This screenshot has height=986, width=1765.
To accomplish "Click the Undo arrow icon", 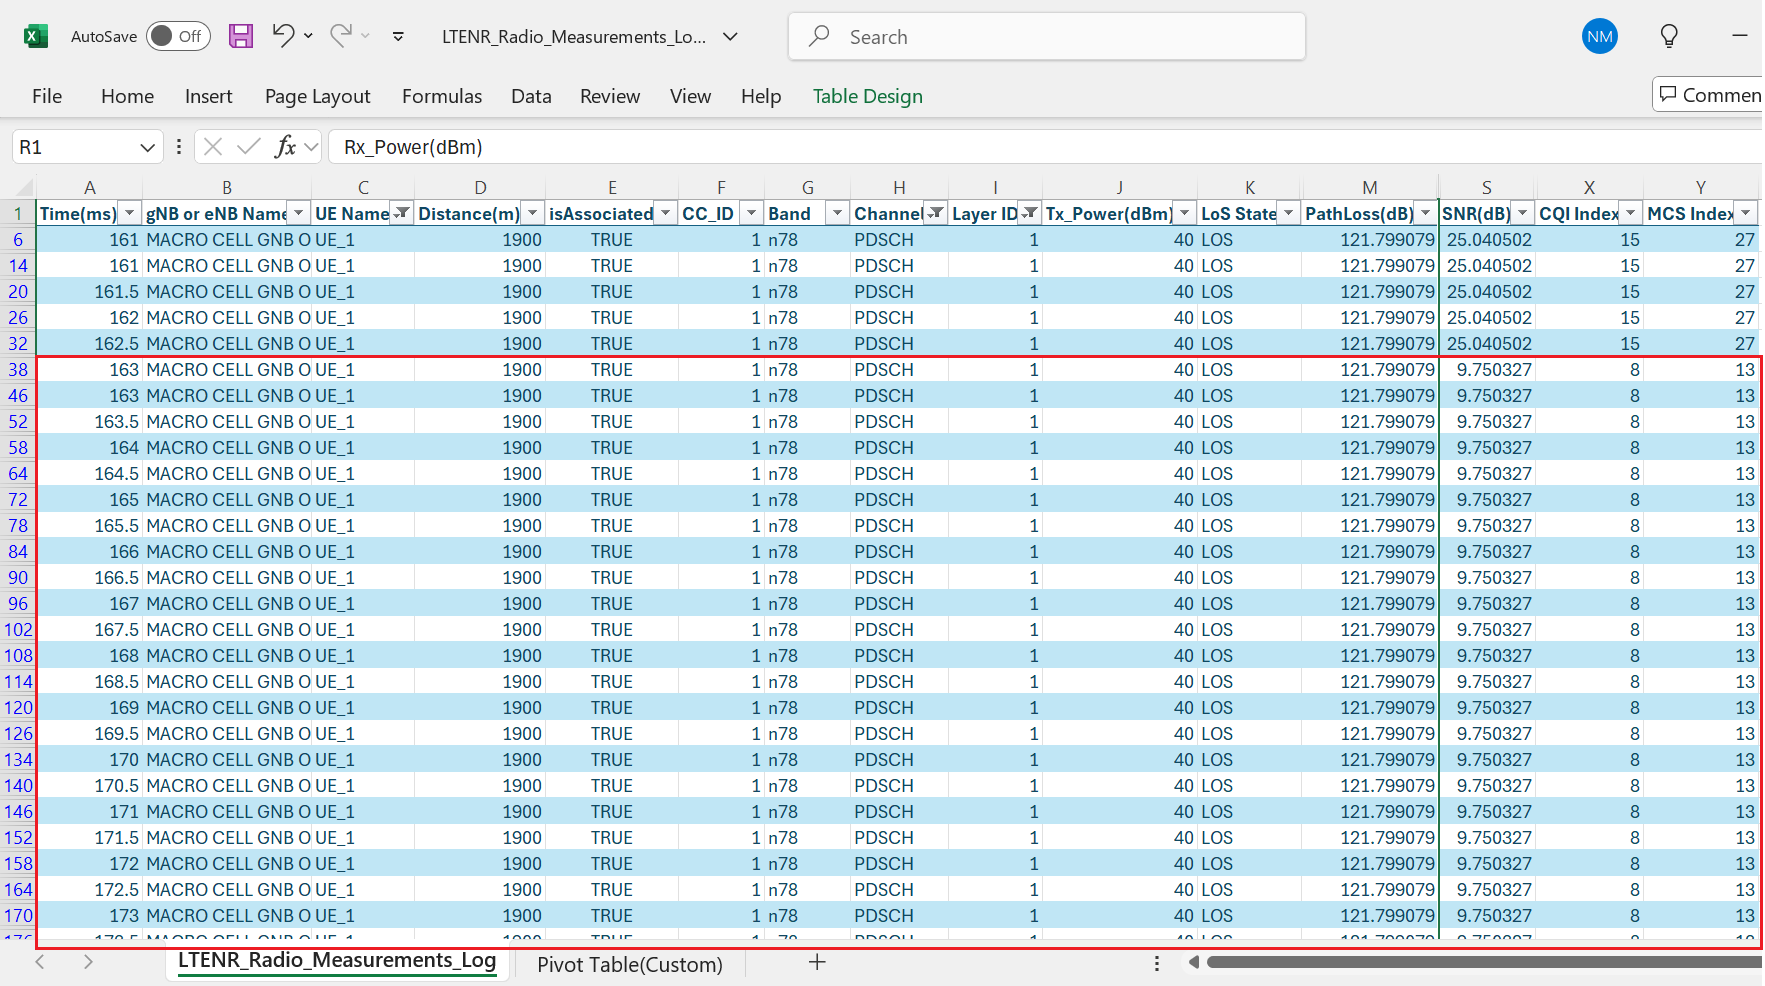I will (x=283, y=36).
